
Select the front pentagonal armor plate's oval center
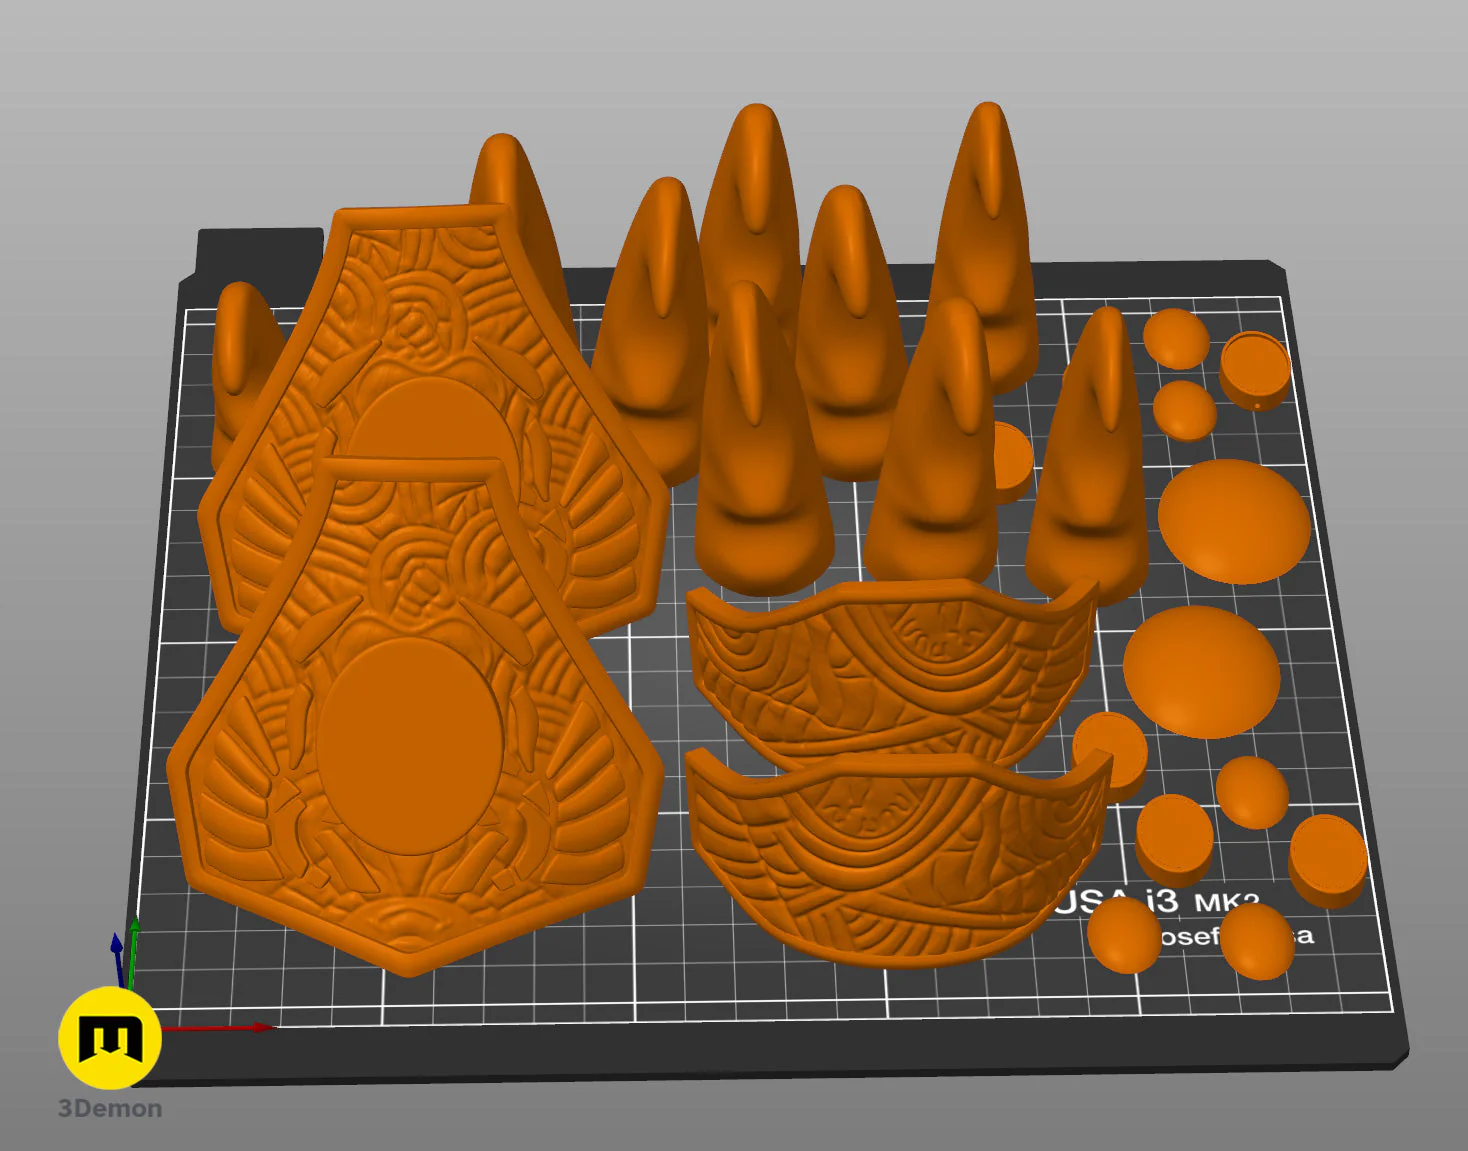[410, 744]
